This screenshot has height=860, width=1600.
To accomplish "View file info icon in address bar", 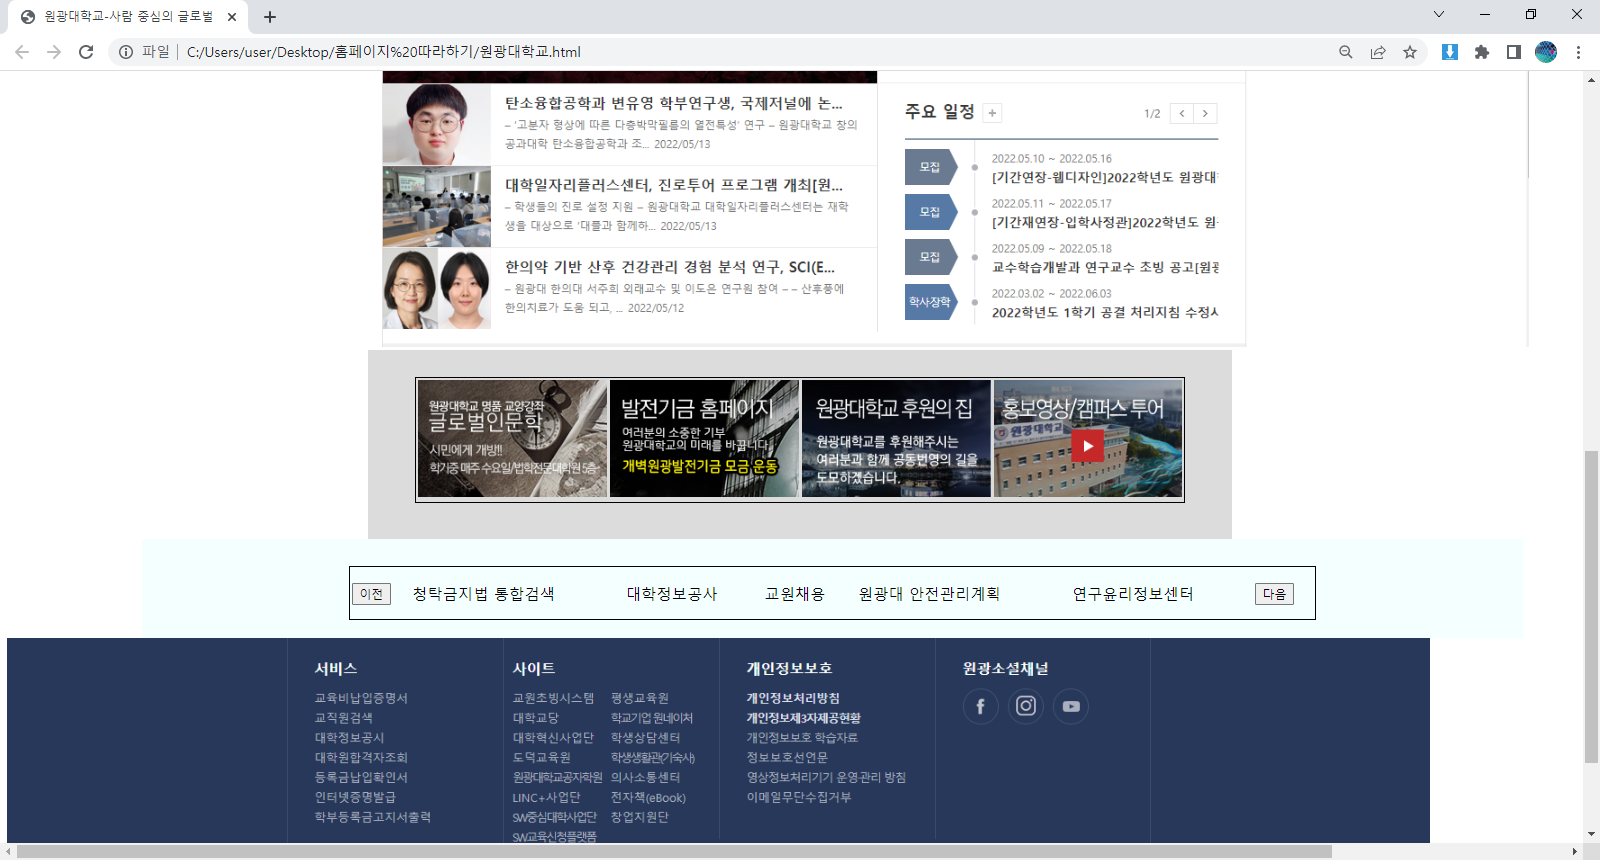I will point(126,52).
